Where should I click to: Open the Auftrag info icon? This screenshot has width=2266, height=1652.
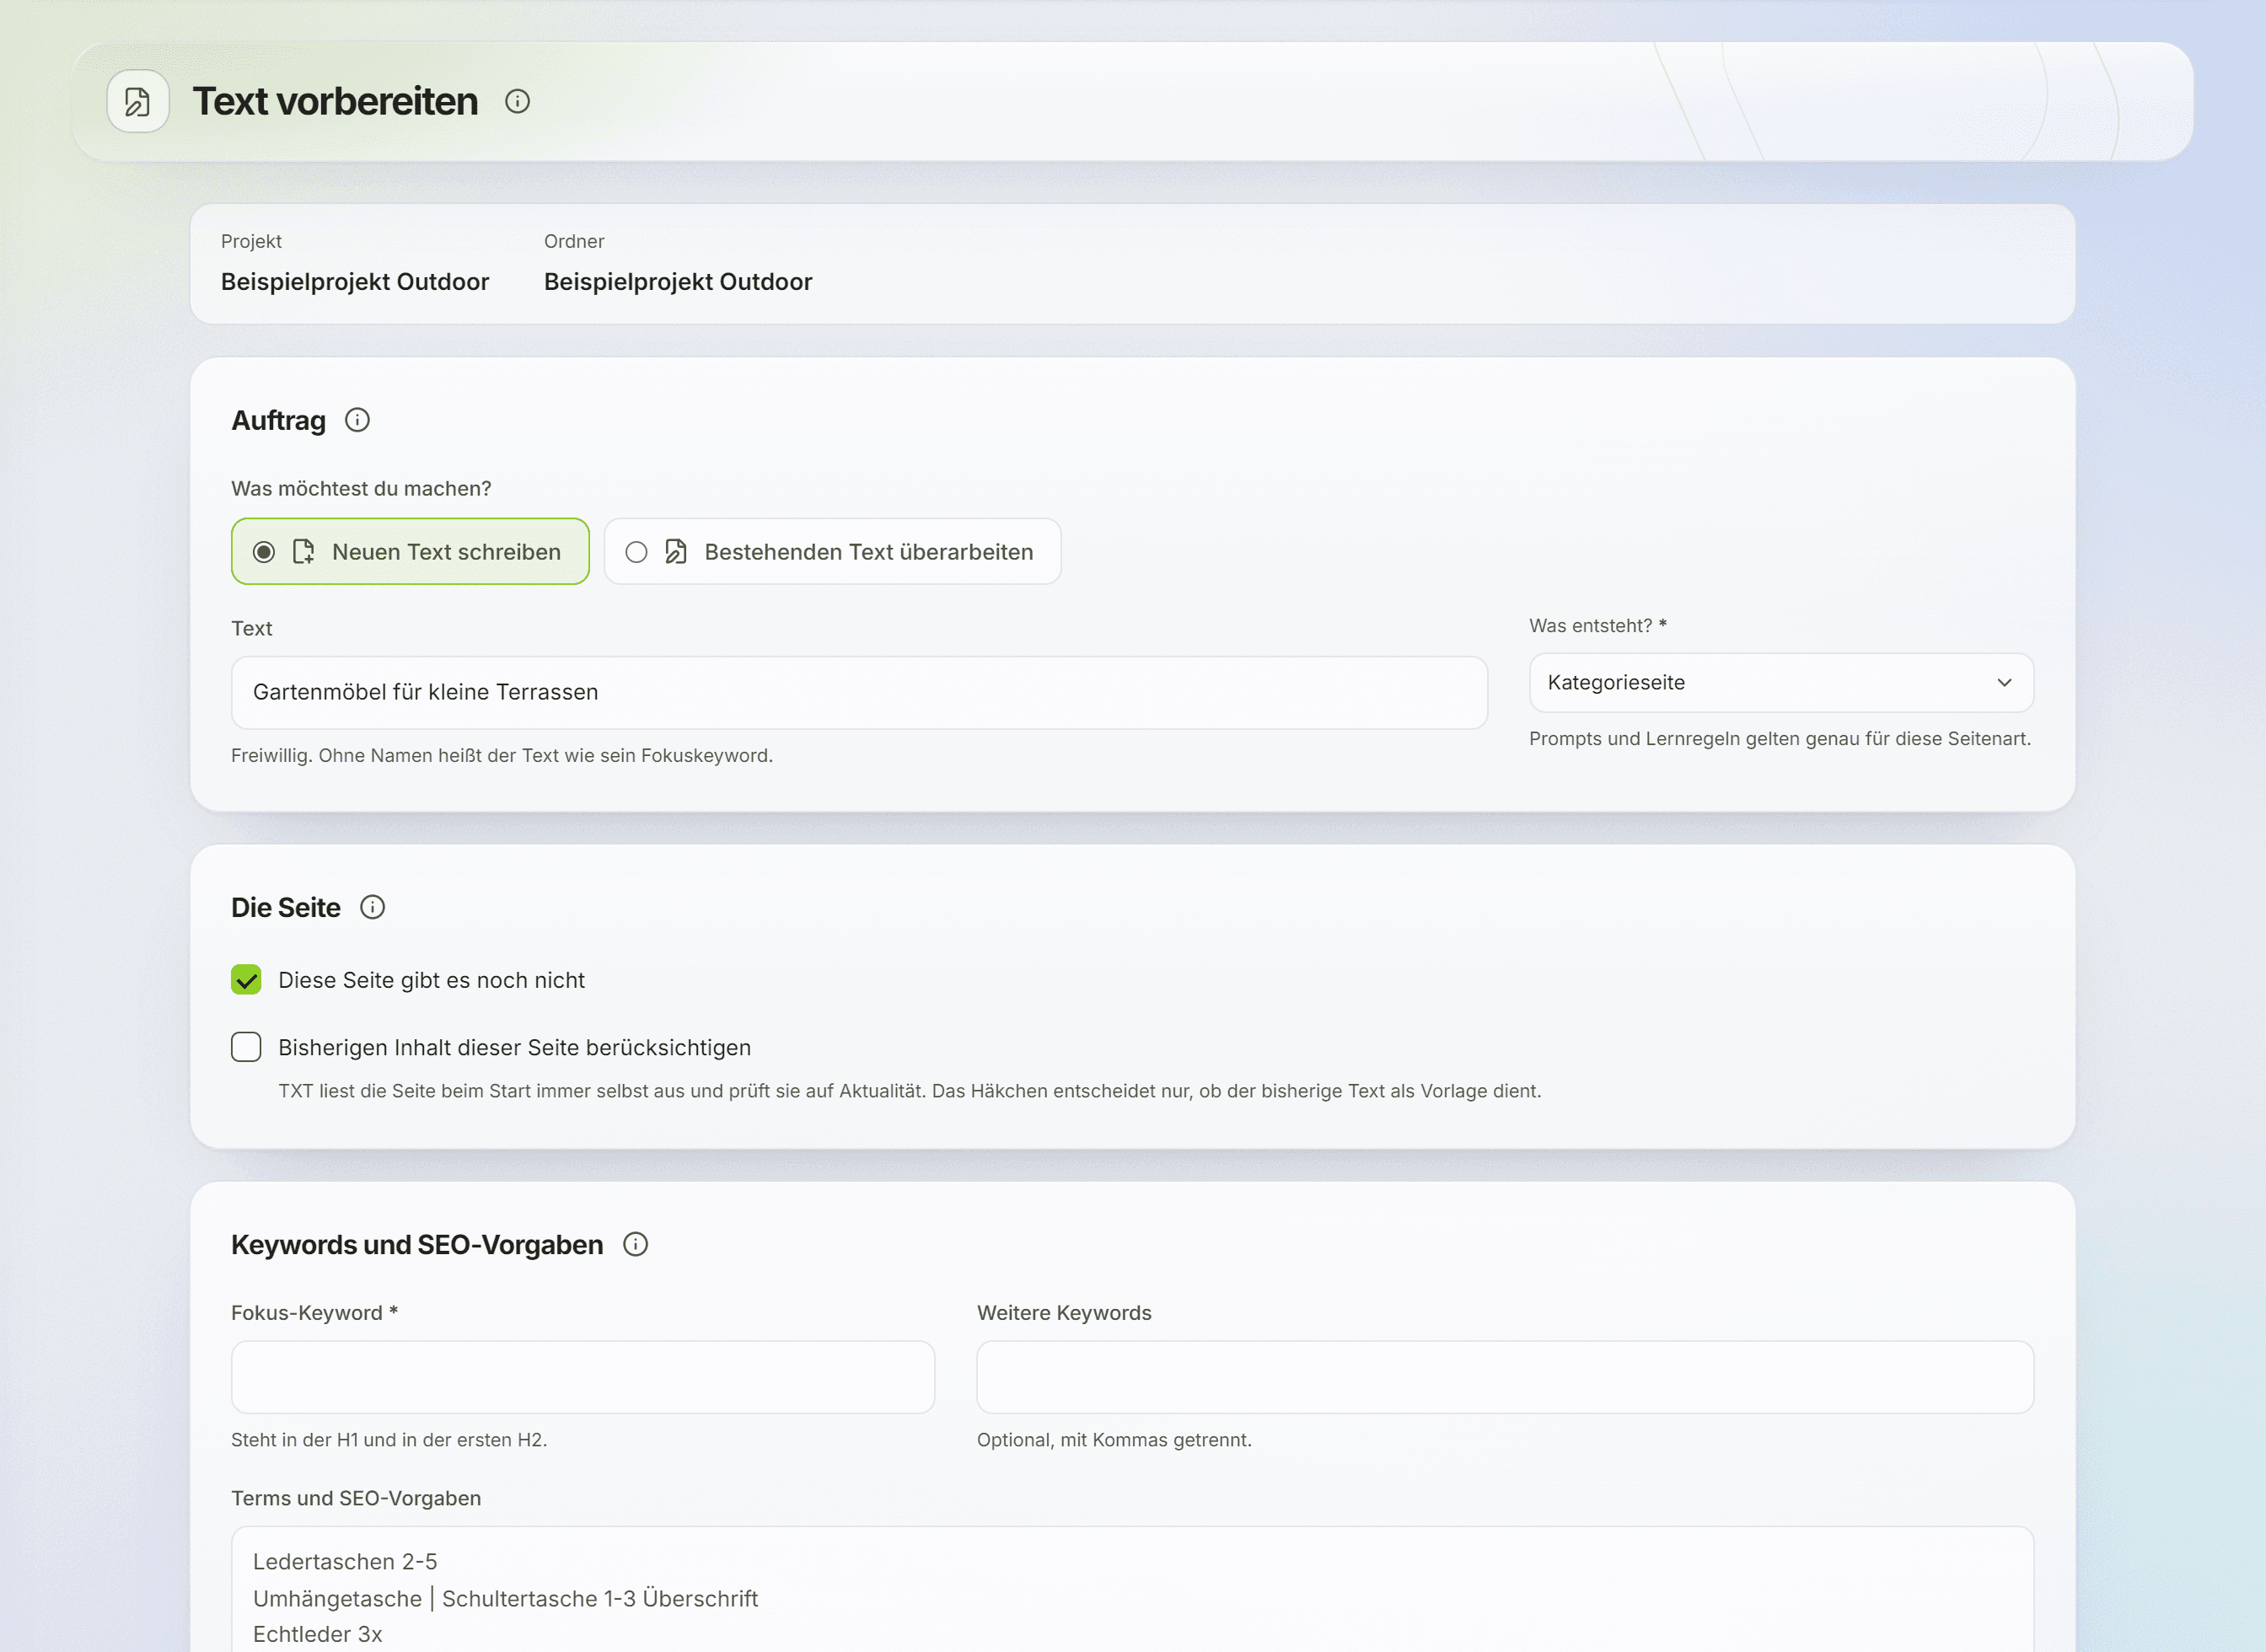pyautogui.click(x=357, y=420)
